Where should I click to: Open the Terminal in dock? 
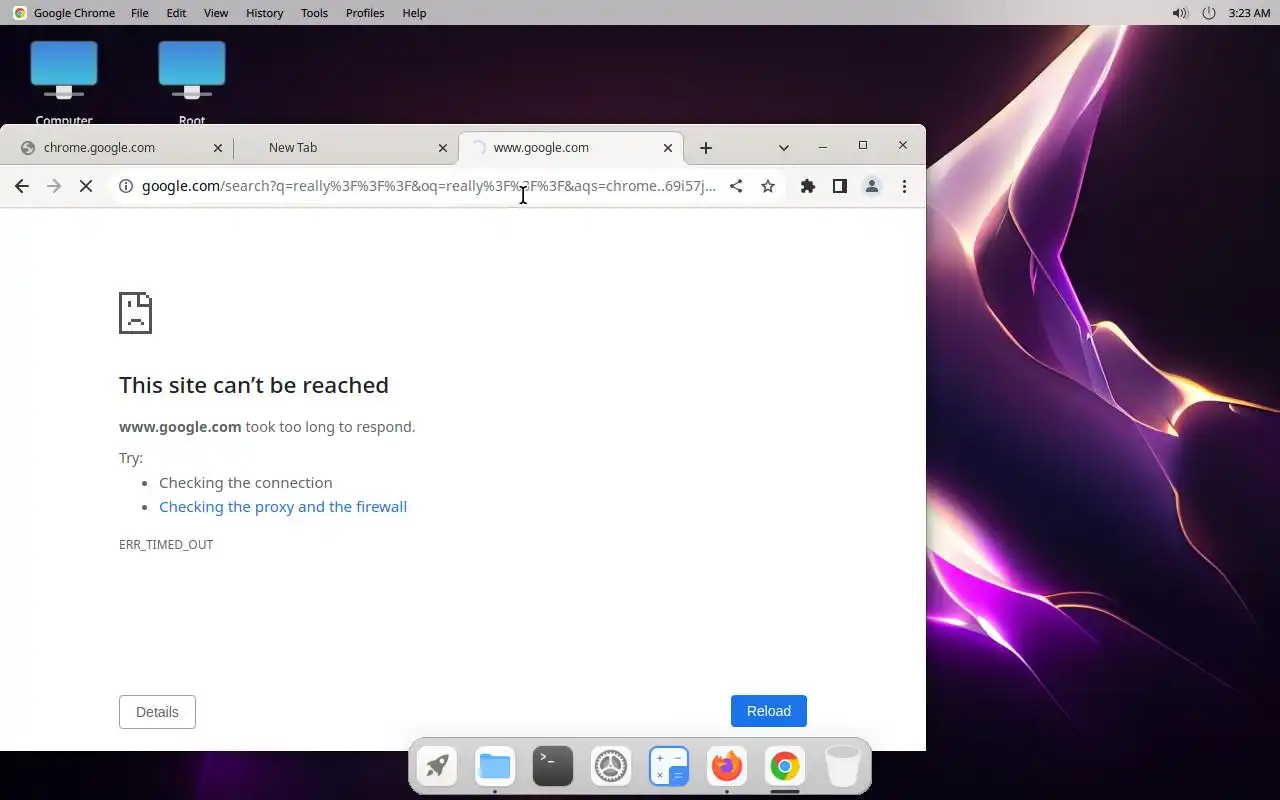[553, 767]
